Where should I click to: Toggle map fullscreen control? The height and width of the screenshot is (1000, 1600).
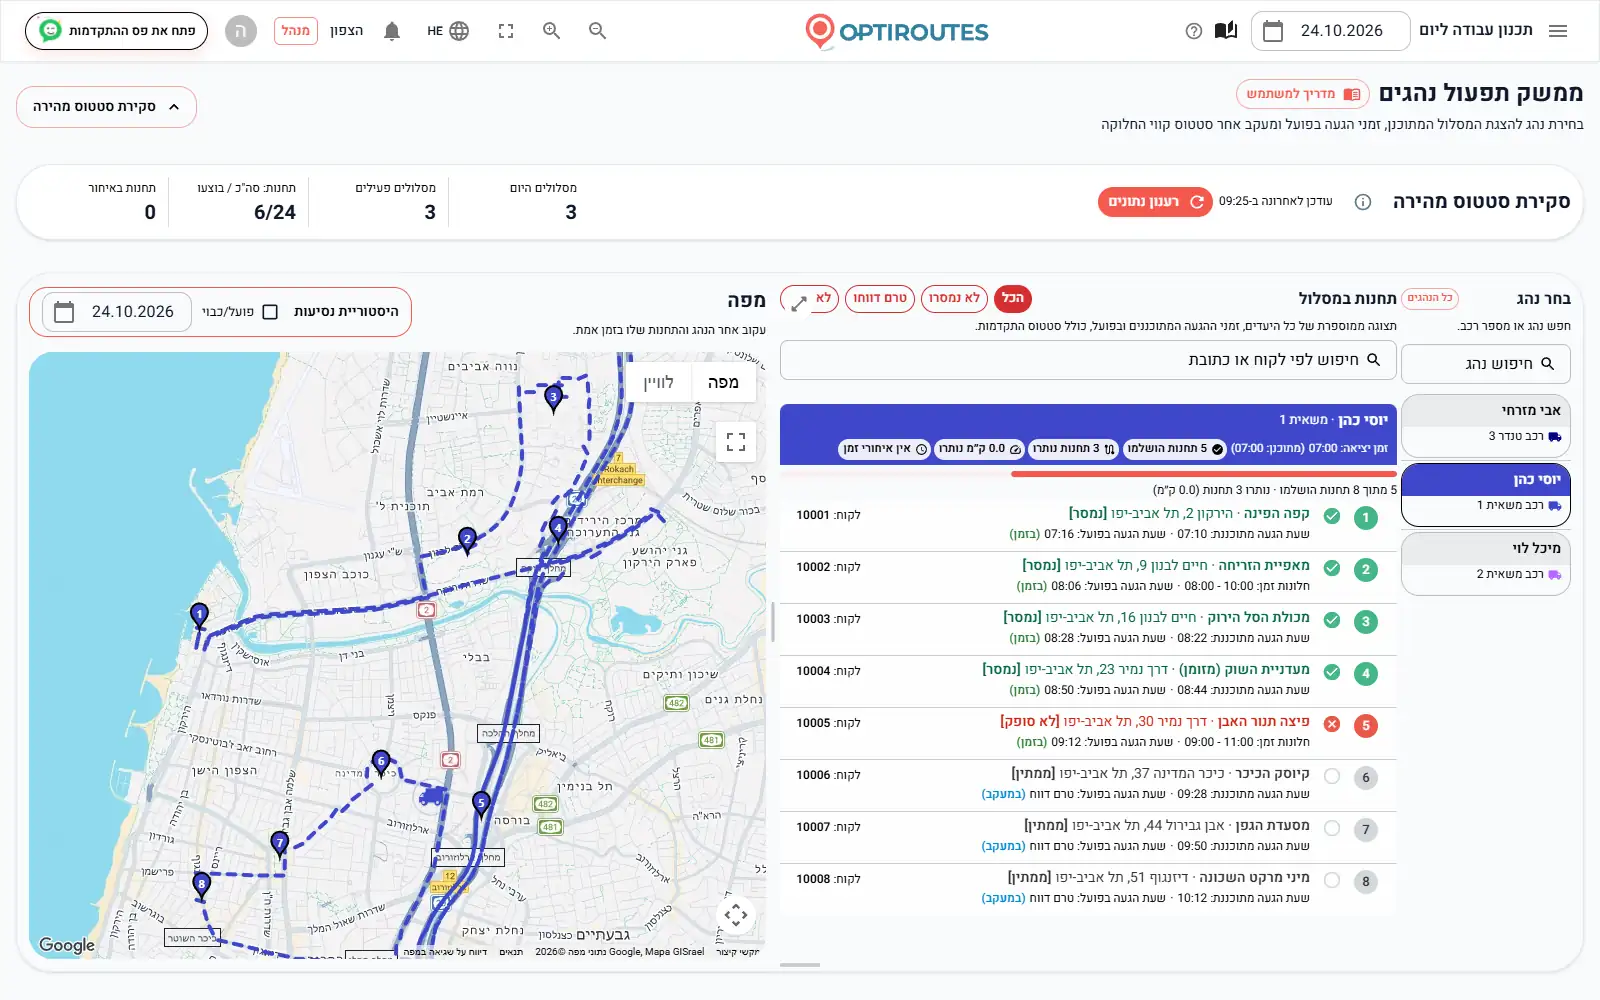click(736, 442)
